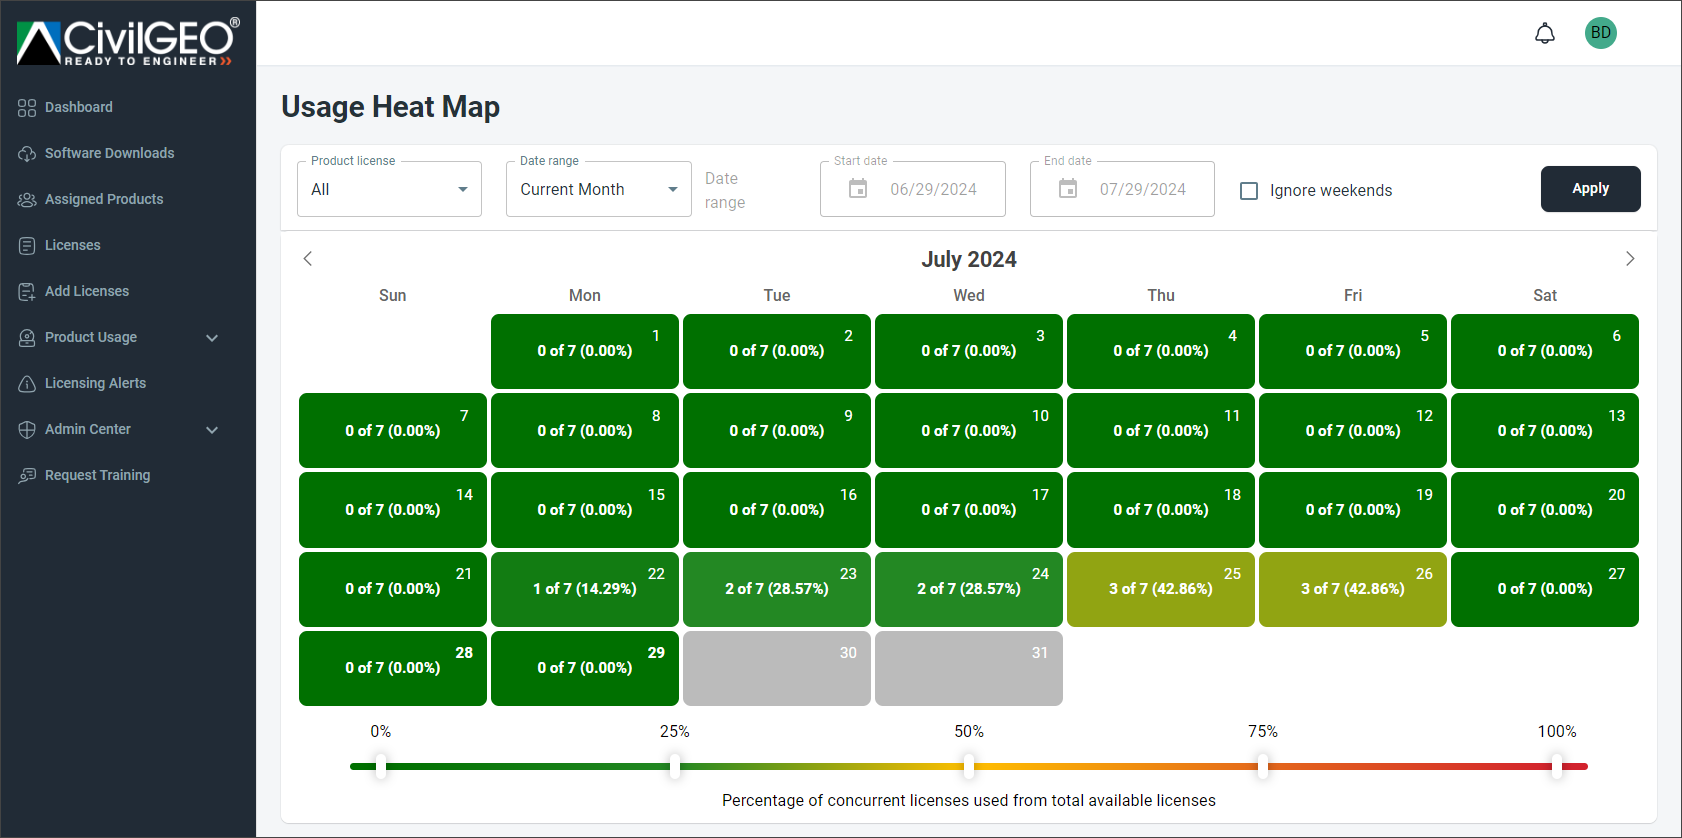Click the July 28 Sunday cell
Image resolution: width=1682 pixels, height=838 pixels.
tap(393, 668)
